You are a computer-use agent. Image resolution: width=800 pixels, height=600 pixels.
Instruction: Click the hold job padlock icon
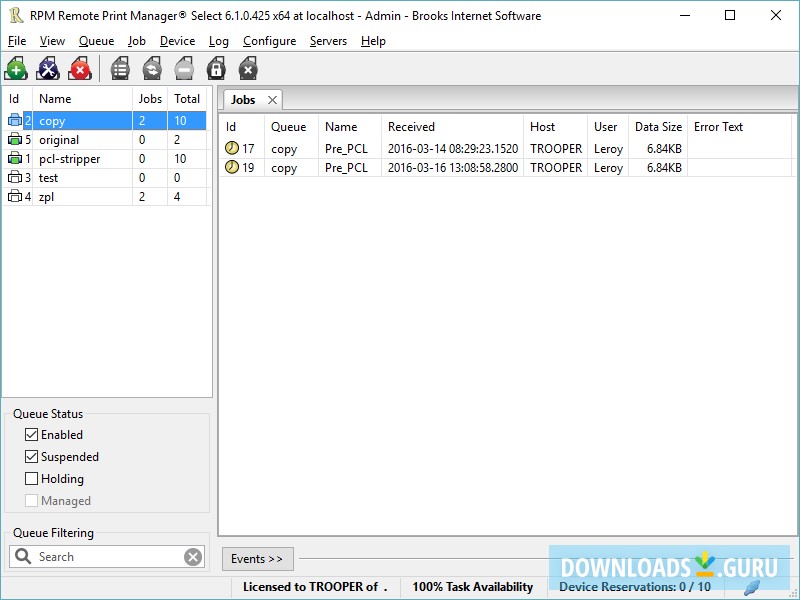pos(215,68)
